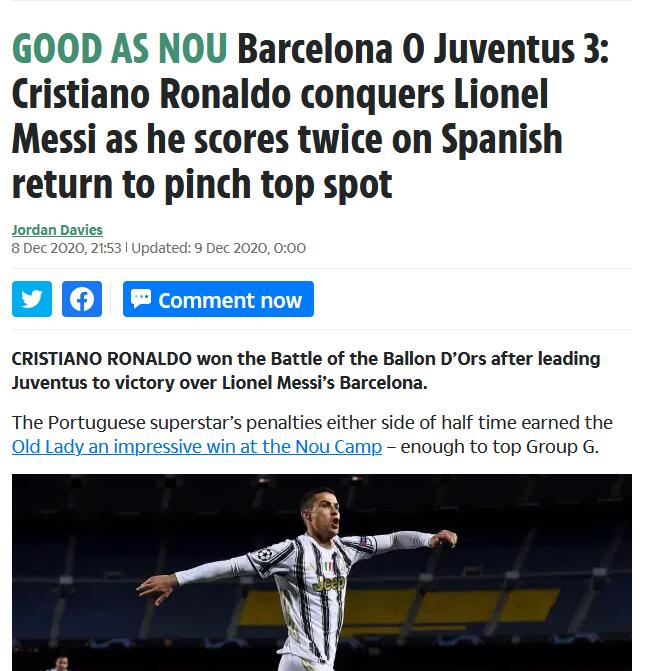Image resolution: width=647 pixels, height=671 pixels.
Task: Click the "8 Dec 2020, 21:53" publish date
Action: point(66,247)
